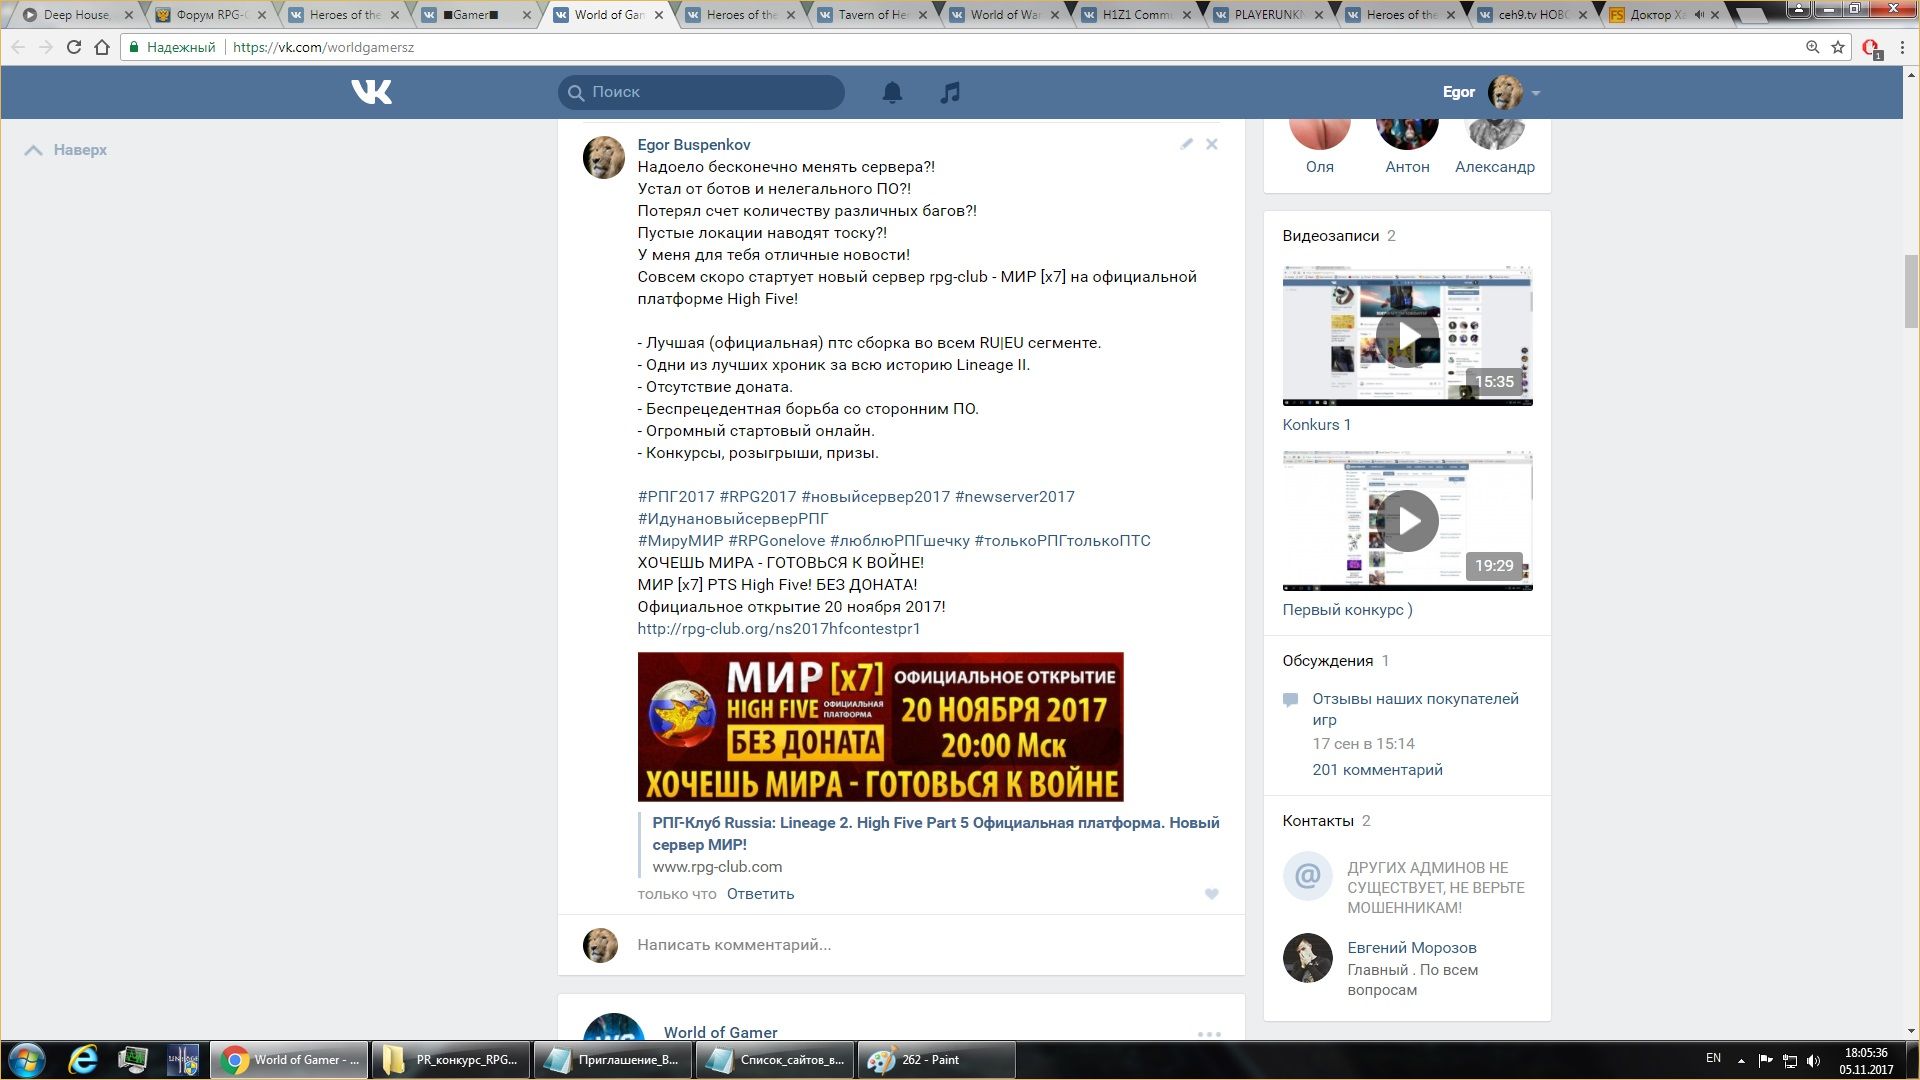Click the #RPGonelove hashtag
The height and width of the screenshot is (1080, 1920).
coord(776,541)
